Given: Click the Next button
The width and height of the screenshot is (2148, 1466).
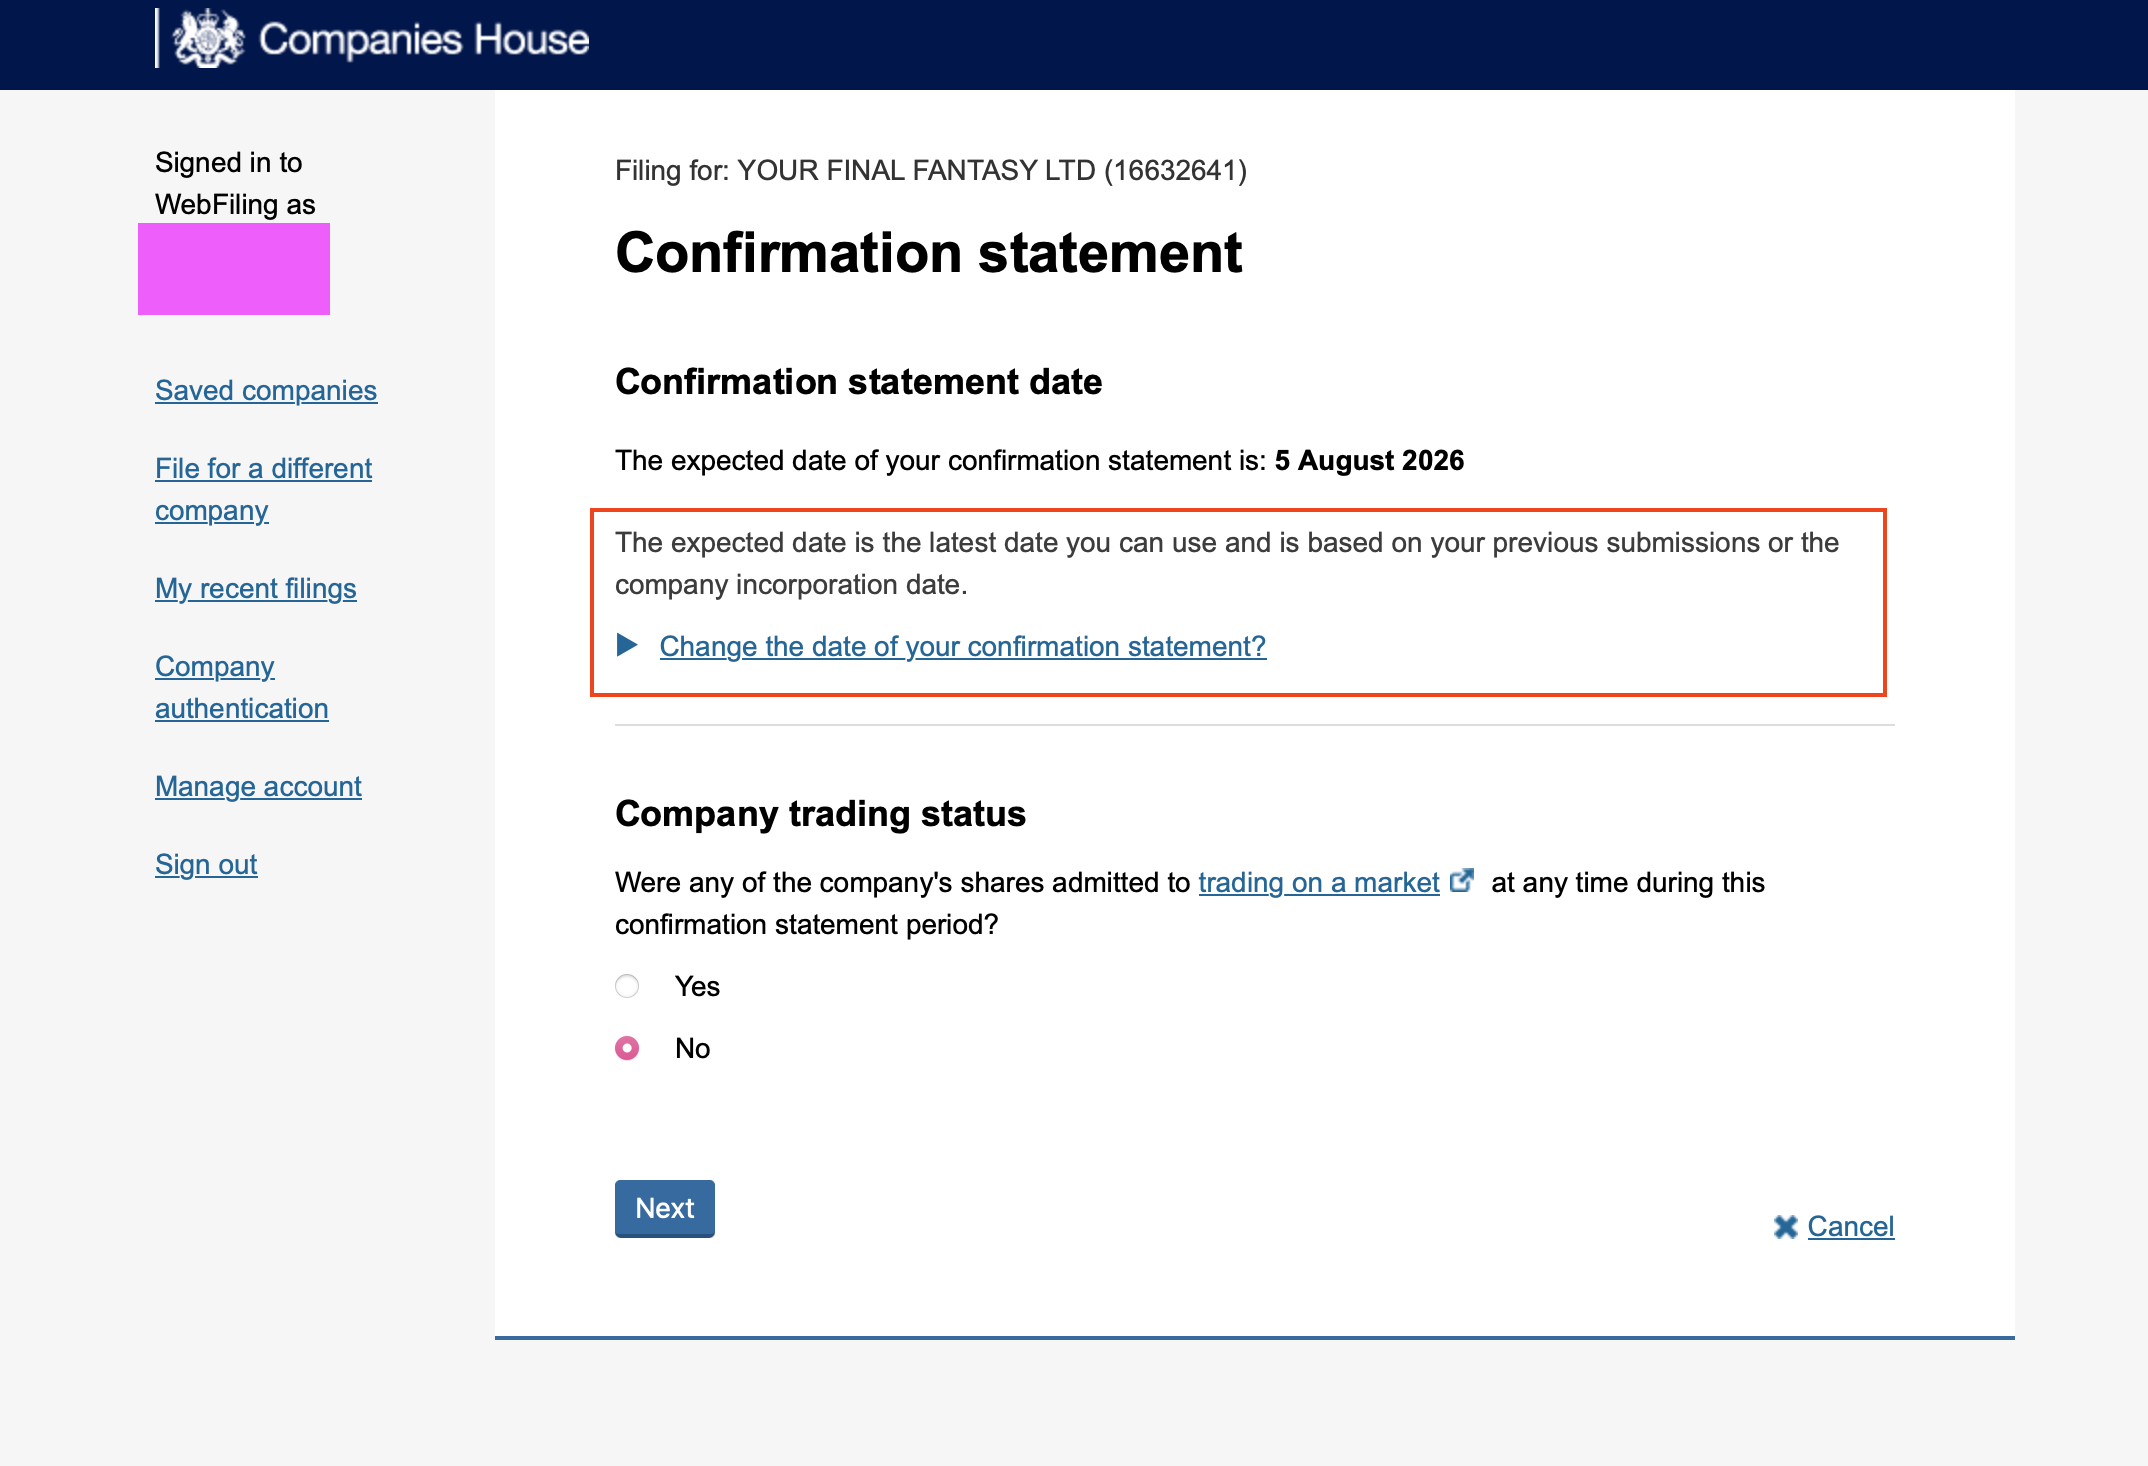Looking at the screenshot, I should (x=665, y=1208).
